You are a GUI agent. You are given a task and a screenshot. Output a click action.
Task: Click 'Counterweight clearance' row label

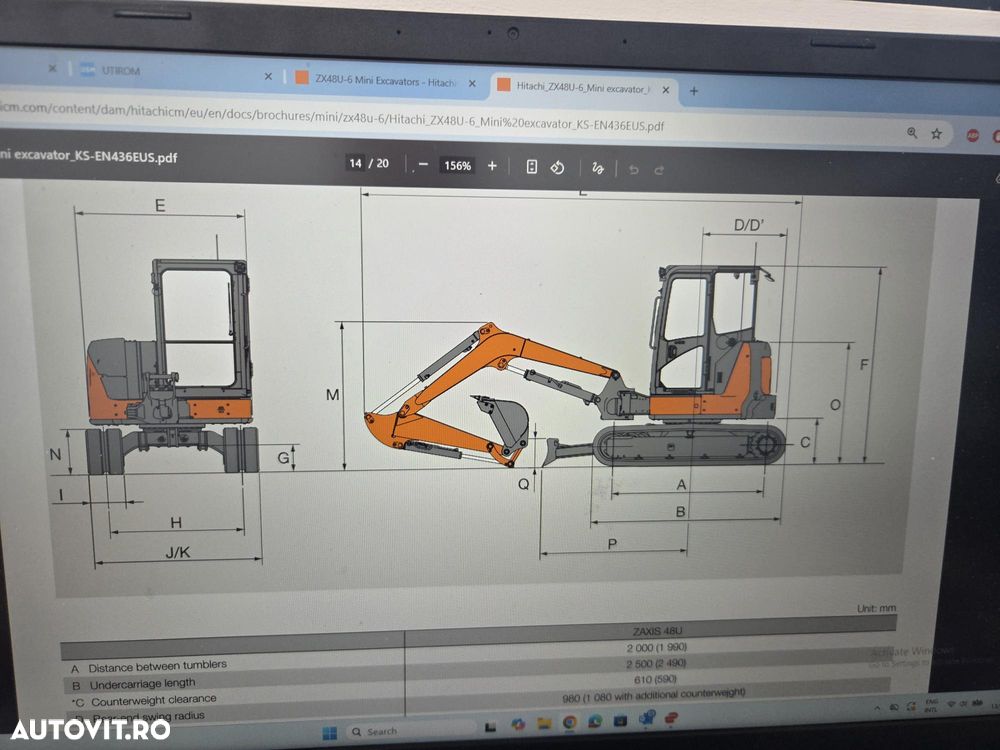(154, 700)
